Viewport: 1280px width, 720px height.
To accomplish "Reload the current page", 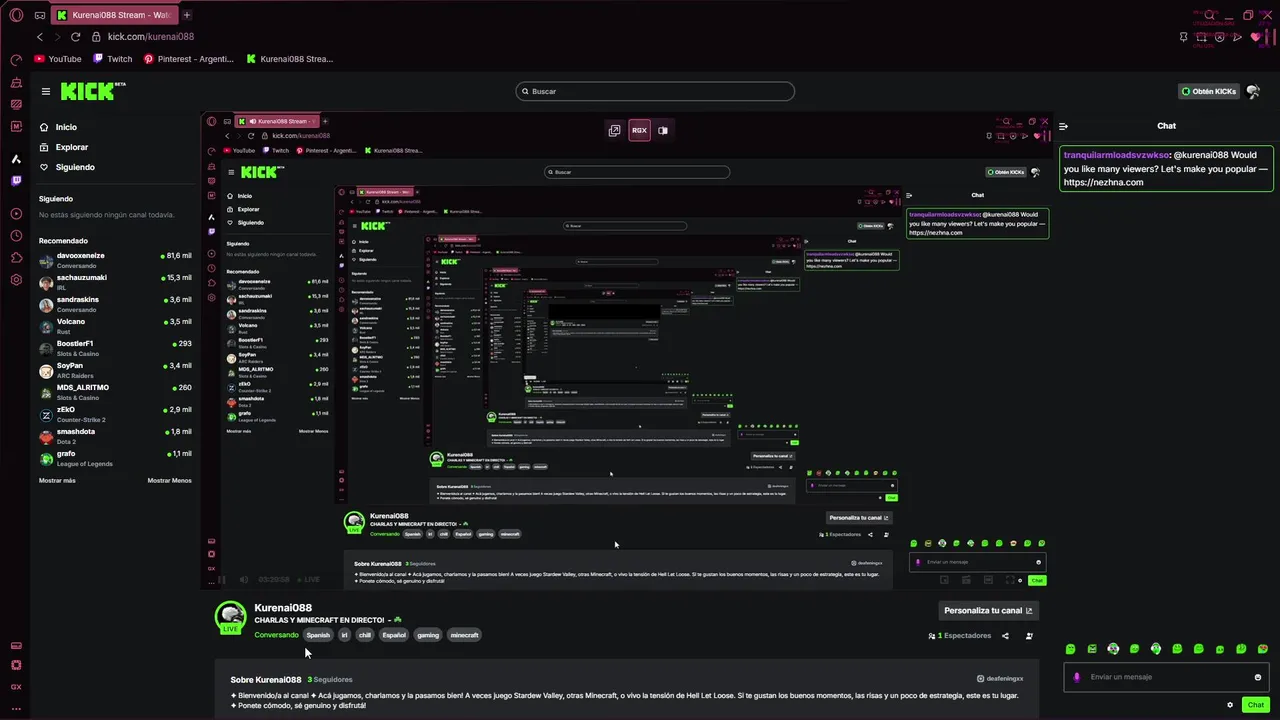I will tap(75, 37).
